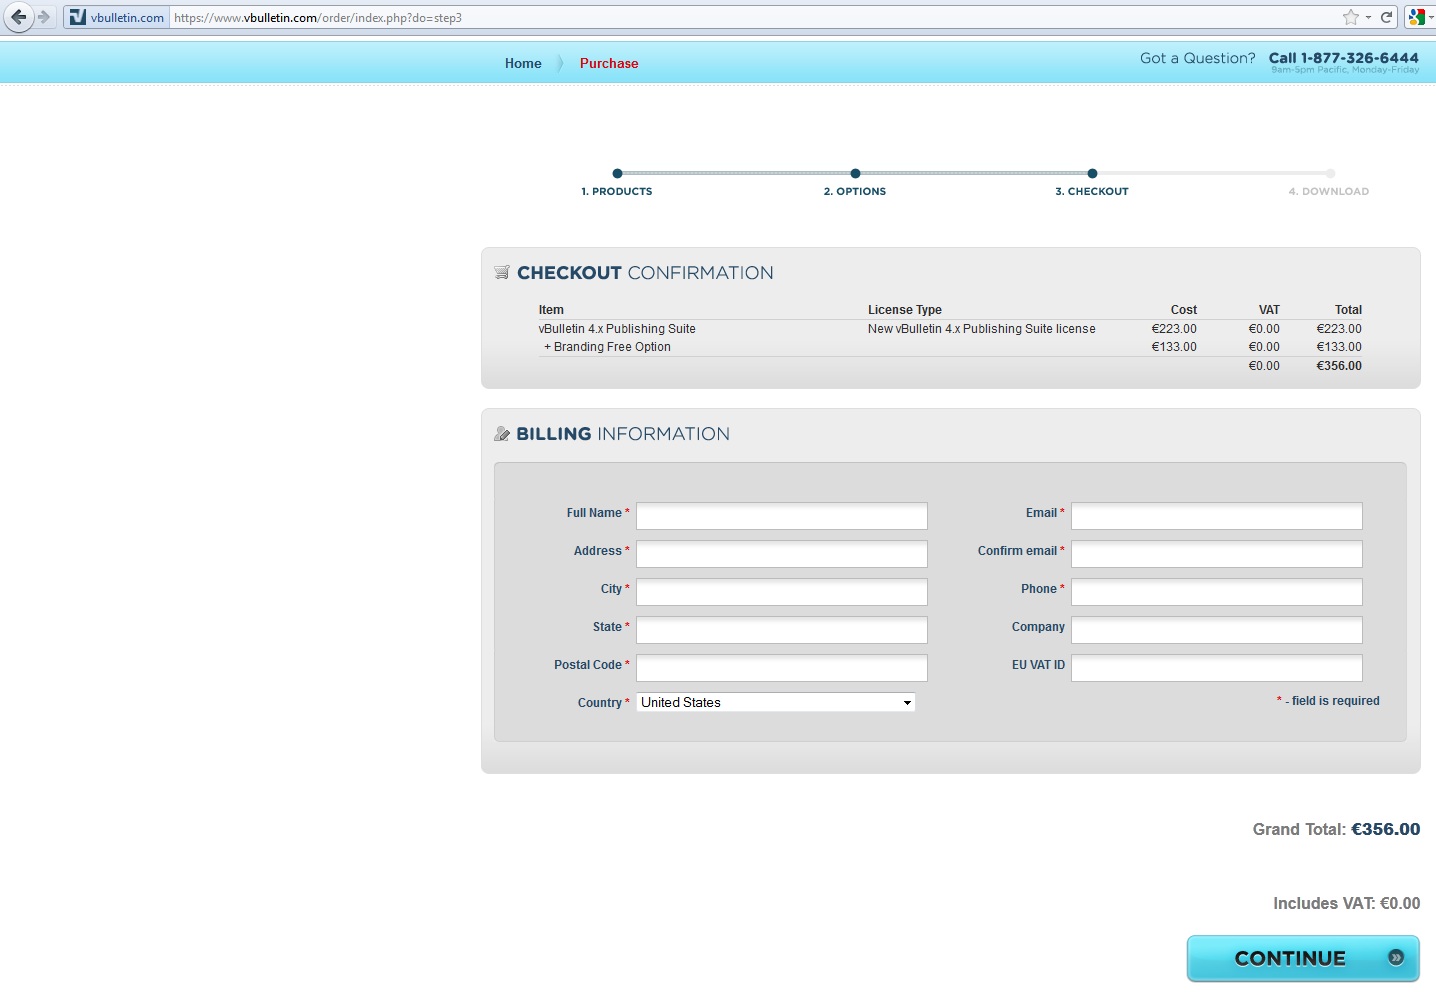This screenshot has width=1436, height=995.
Task: Click the Address input field
Action: [782, 554]
